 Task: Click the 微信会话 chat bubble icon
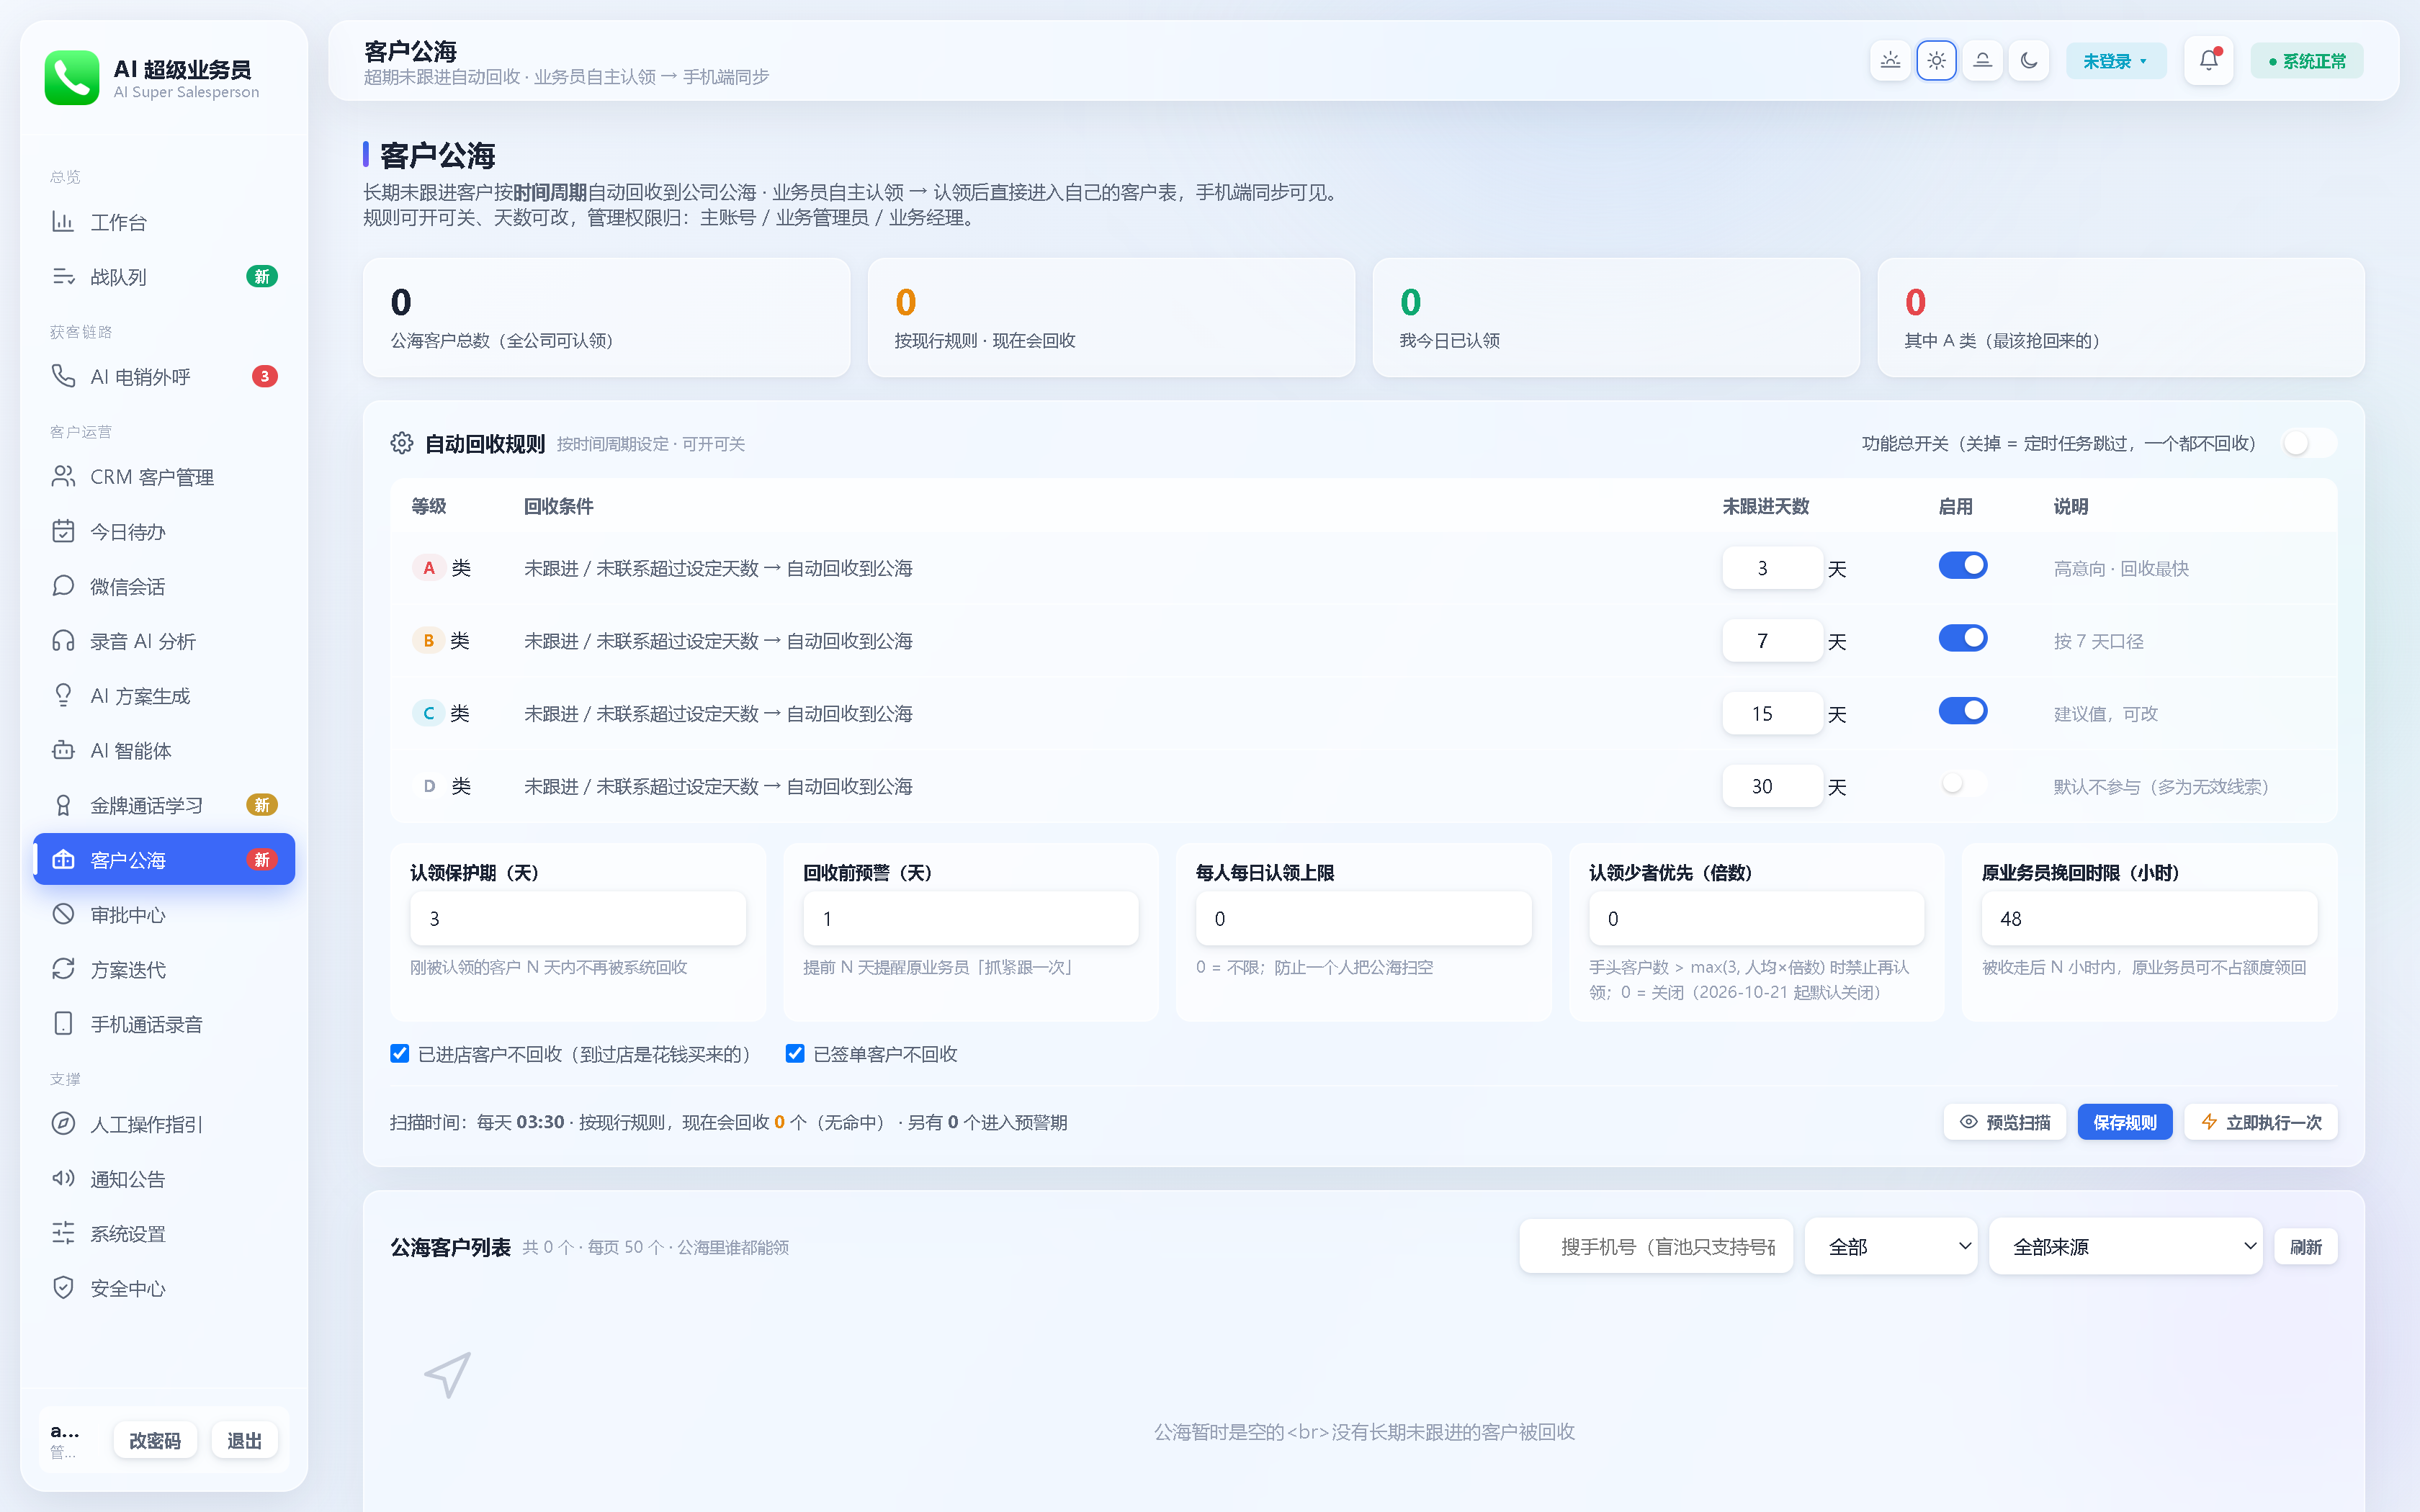pos(63,586)
